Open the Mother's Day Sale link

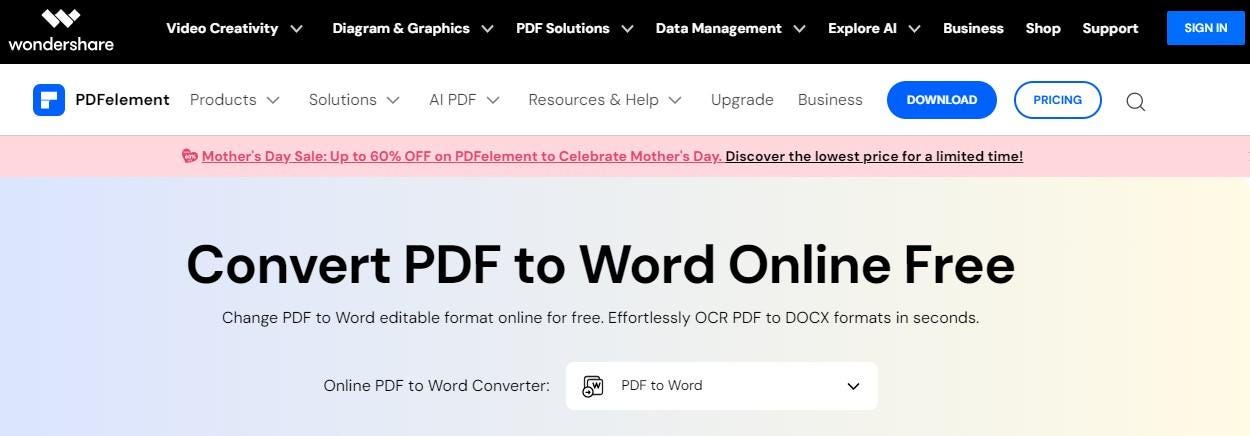(462, 156)
